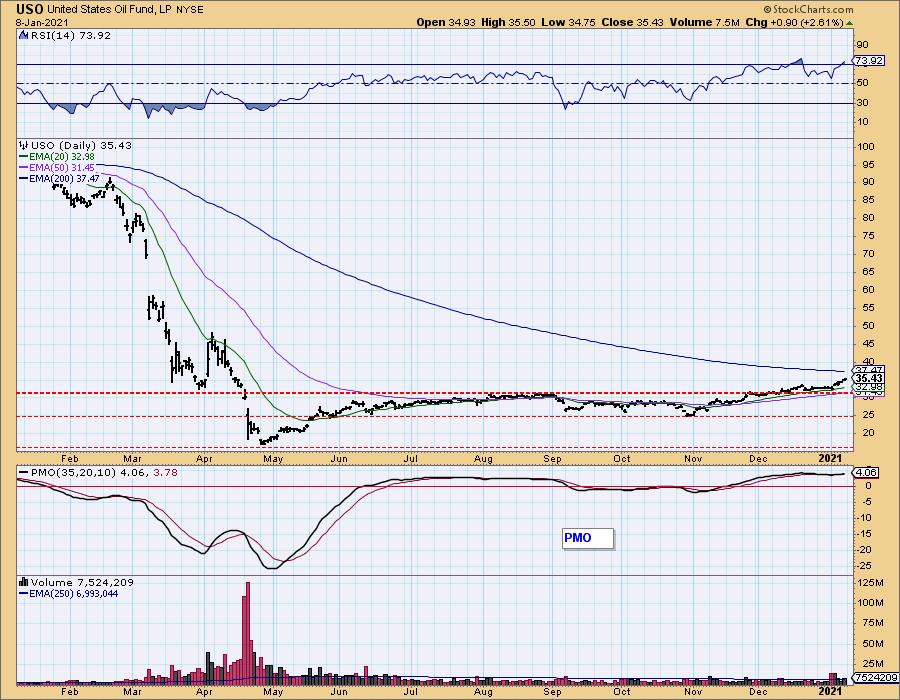Screen dimensions: 900x700
Task: Click the USO (Daily) 35.43 legend text
Action: click(81, 145)
